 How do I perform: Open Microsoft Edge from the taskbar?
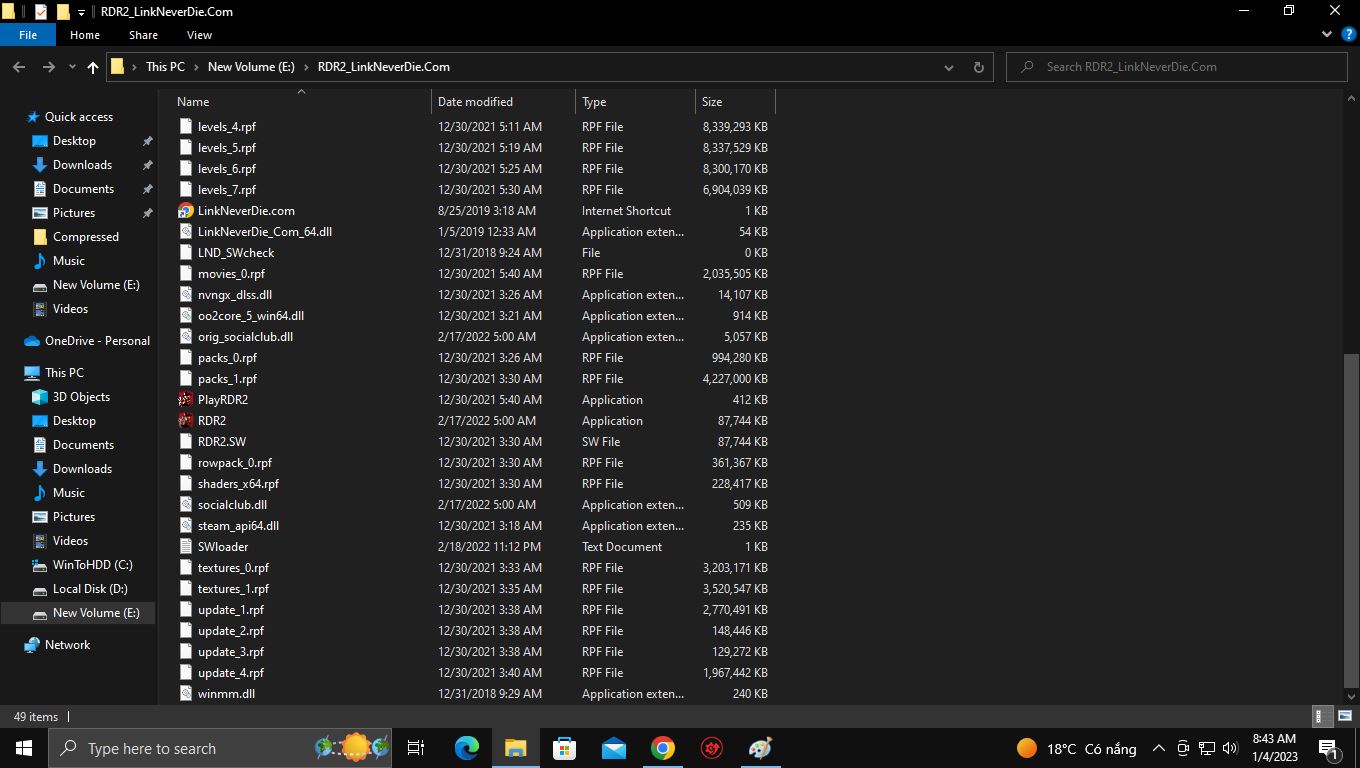pyautogui.click(x=467, y=748)
